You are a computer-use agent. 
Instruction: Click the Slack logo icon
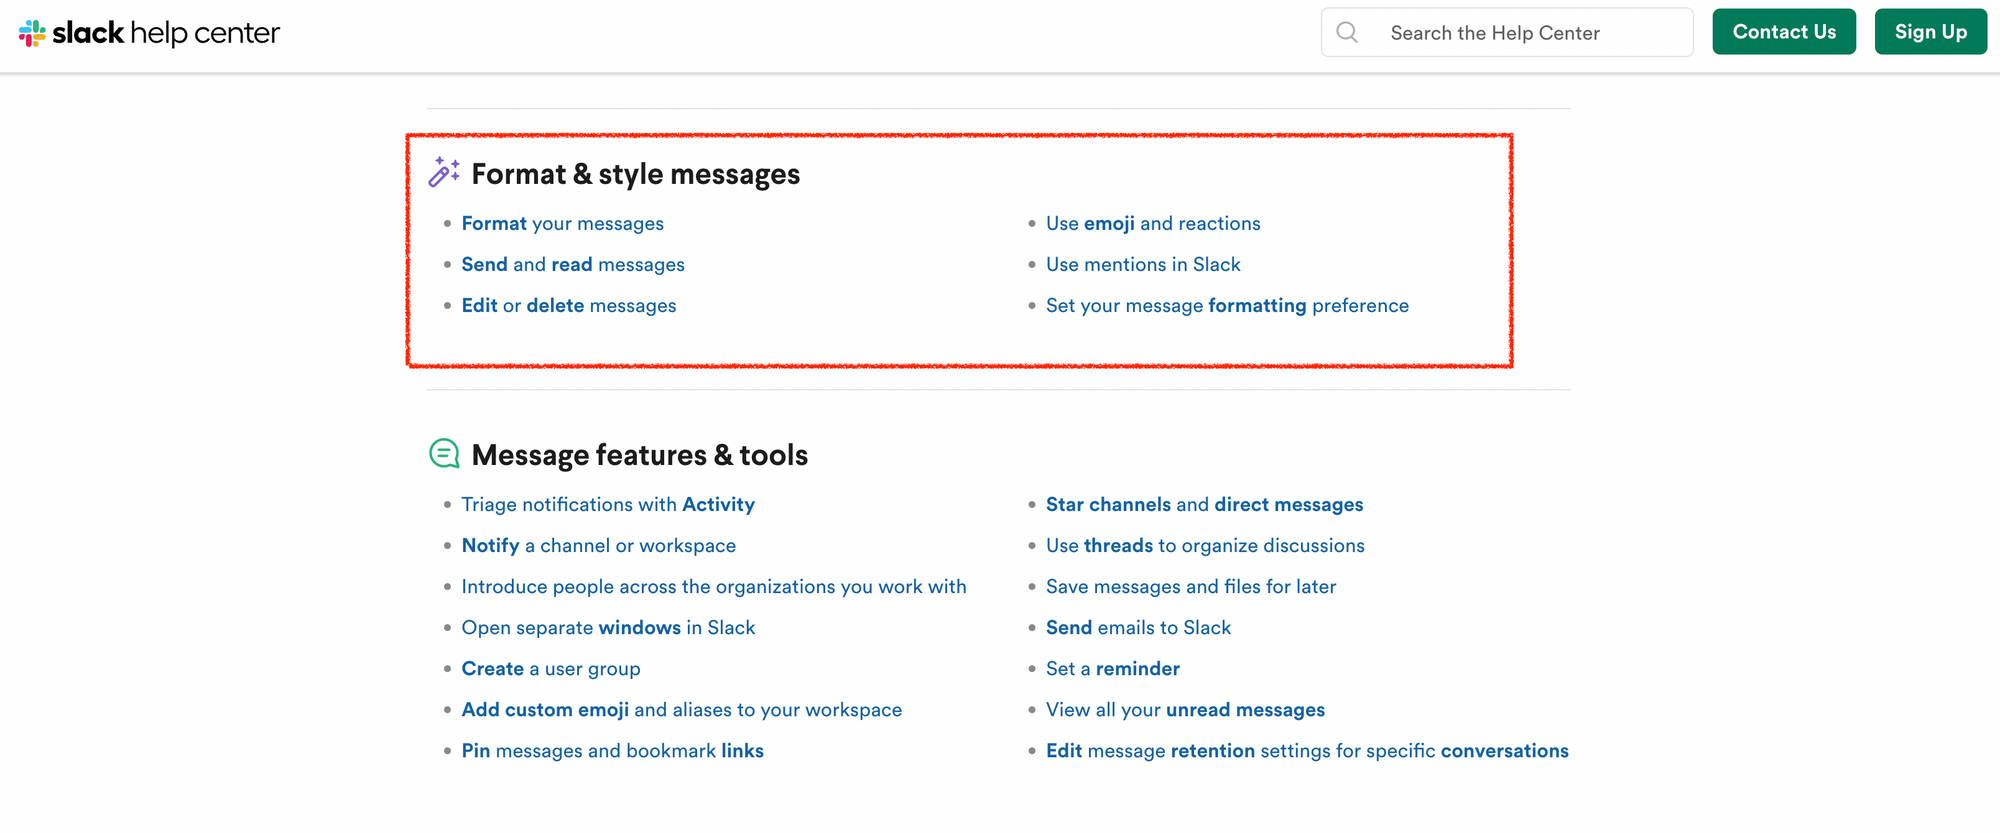[x=32, y=33]
